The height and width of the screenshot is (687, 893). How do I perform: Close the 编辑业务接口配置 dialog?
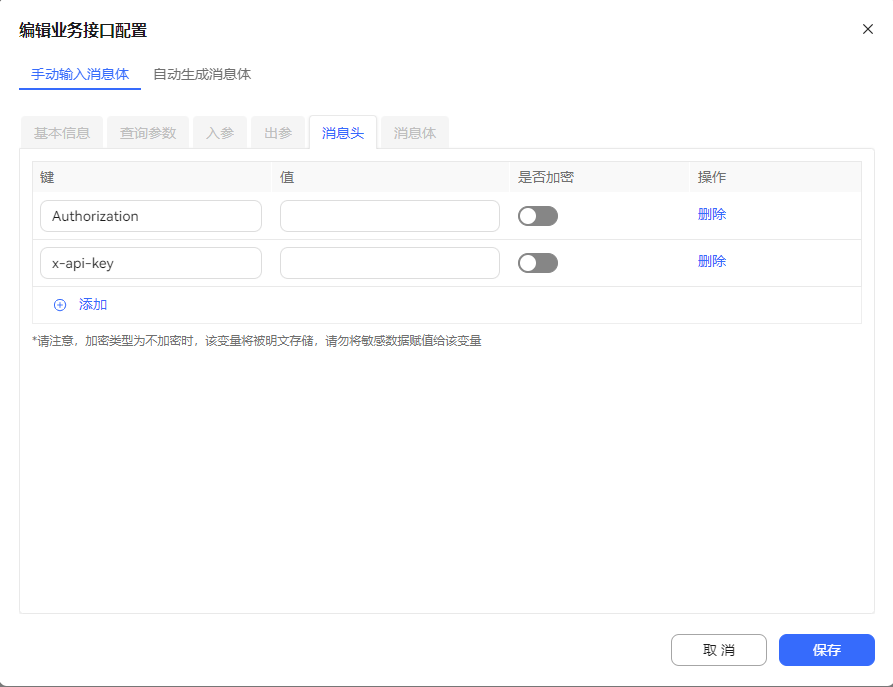click(867, 29)
